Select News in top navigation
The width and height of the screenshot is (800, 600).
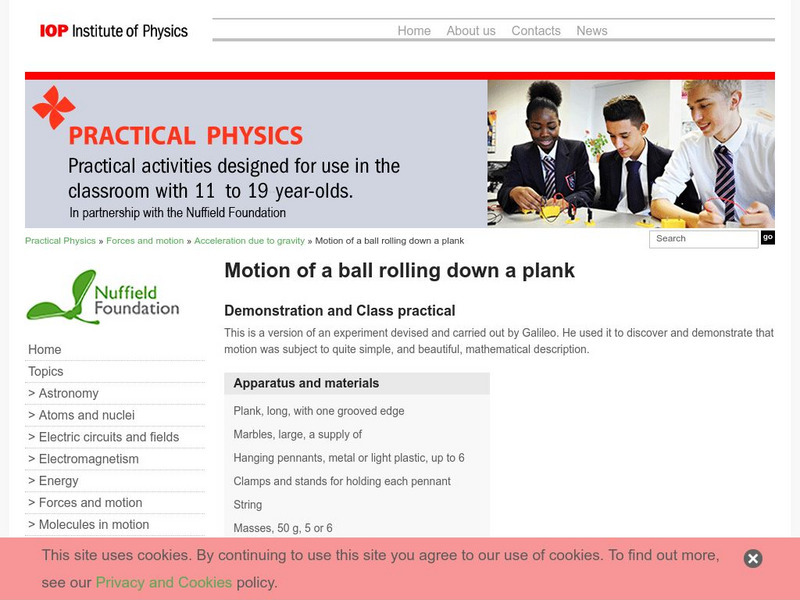592,31
